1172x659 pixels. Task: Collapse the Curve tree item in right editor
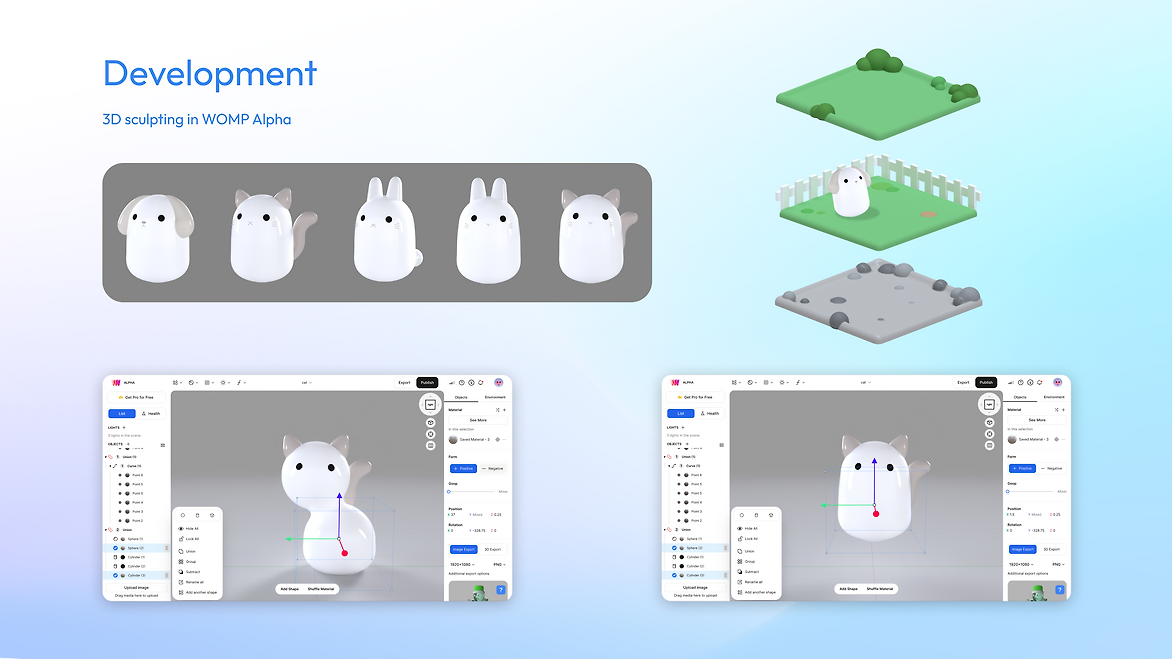(668, 466)
